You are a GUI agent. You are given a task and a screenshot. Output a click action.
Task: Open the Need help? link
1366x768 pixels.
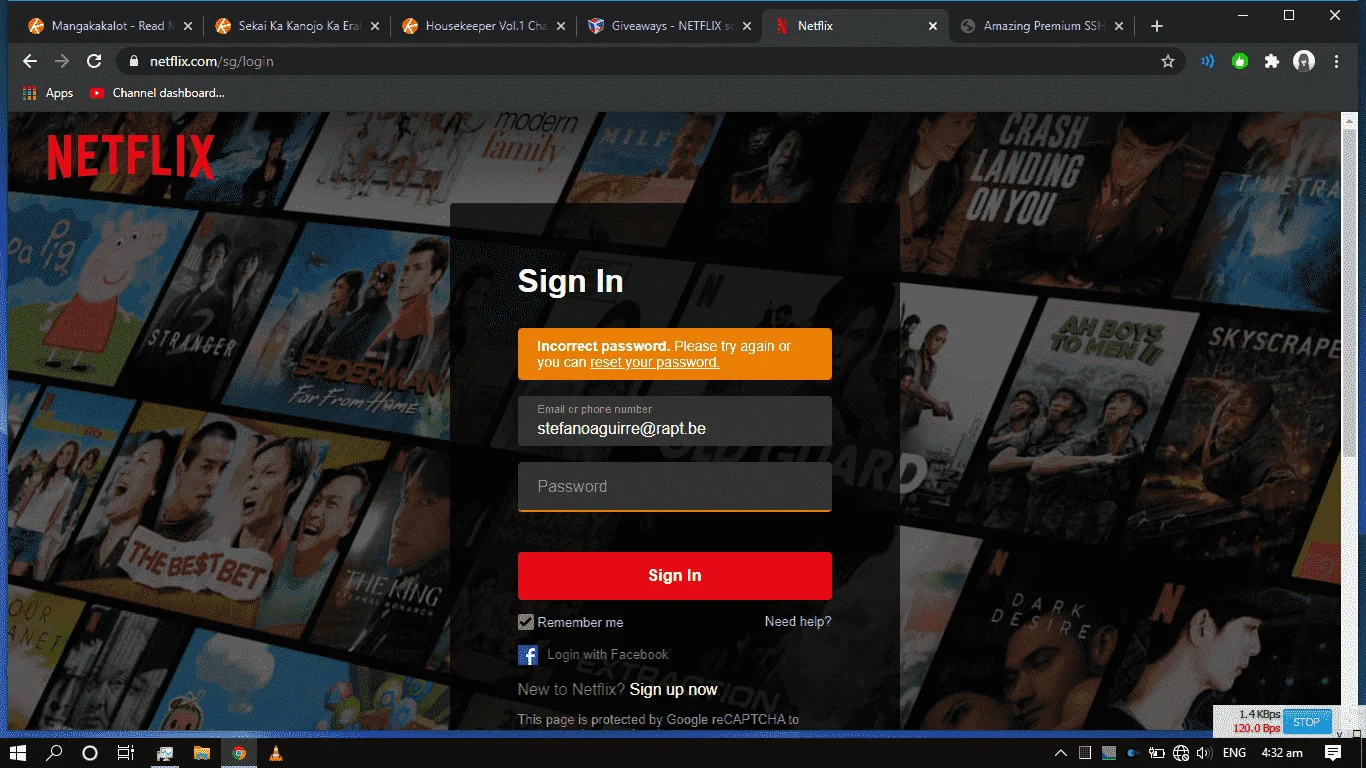798,621
